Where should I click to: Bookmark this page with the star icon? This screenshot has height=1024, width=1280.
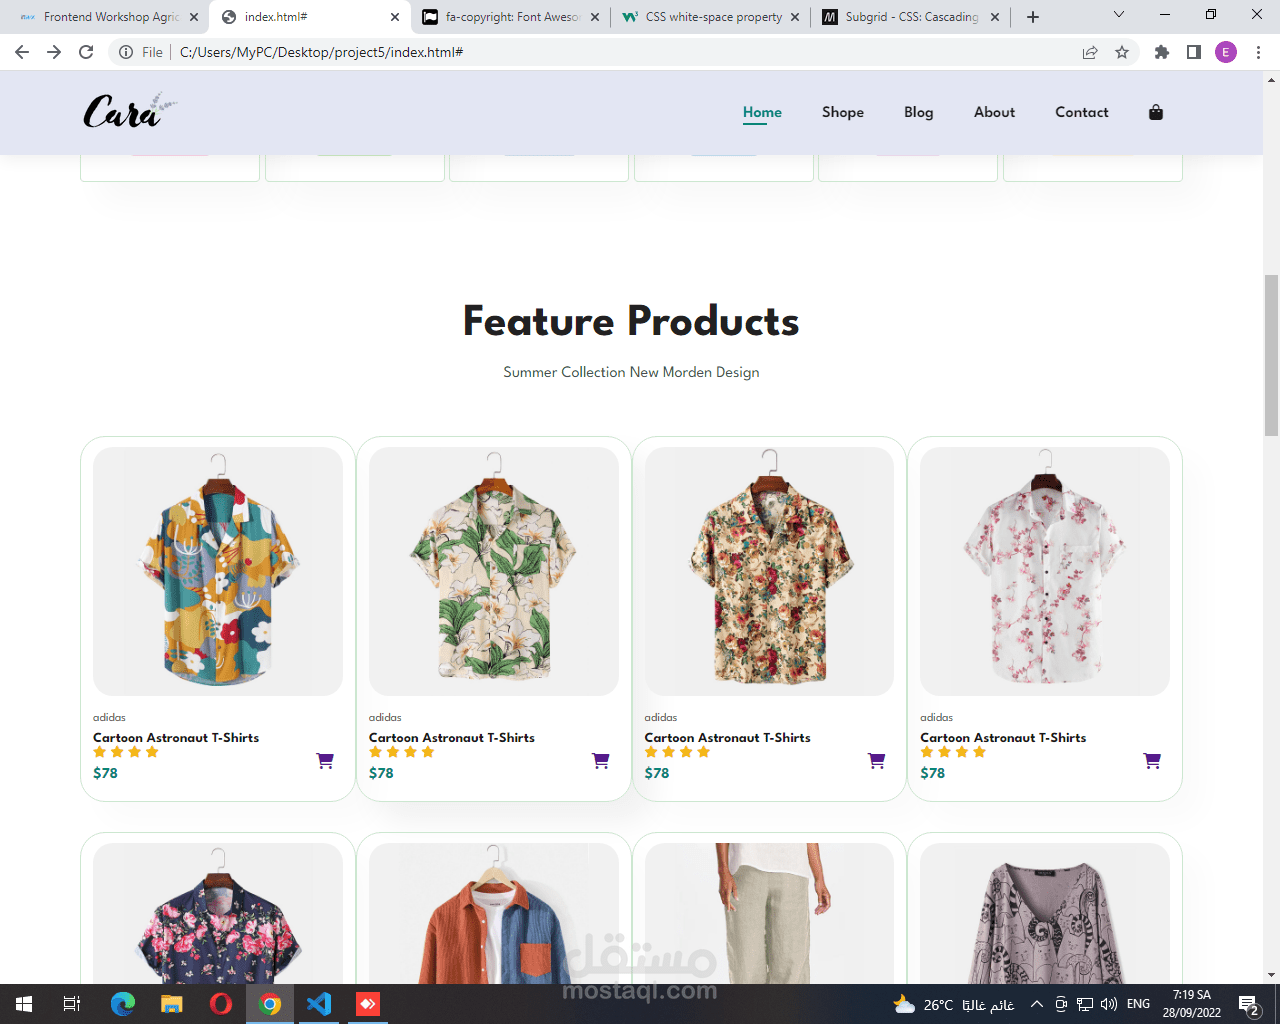click(1122, 52)
